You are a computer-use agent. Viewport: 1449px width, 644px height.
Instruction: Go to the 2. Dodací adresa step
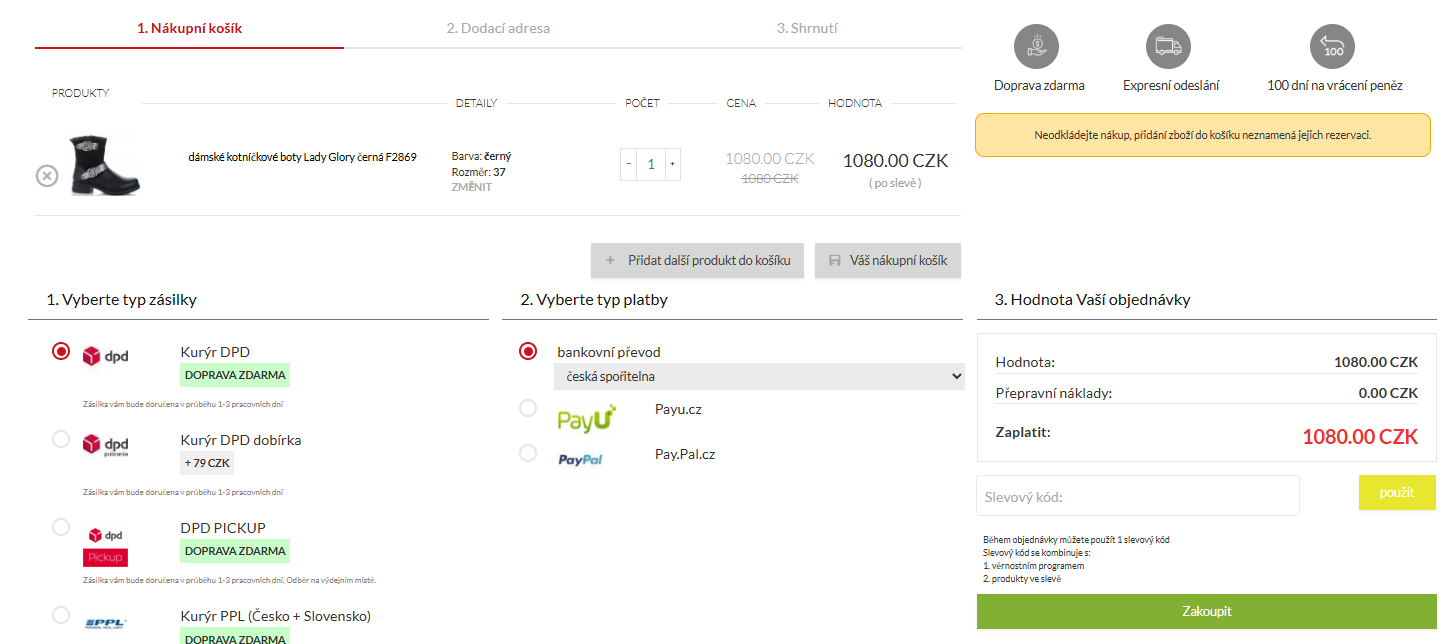498,28
